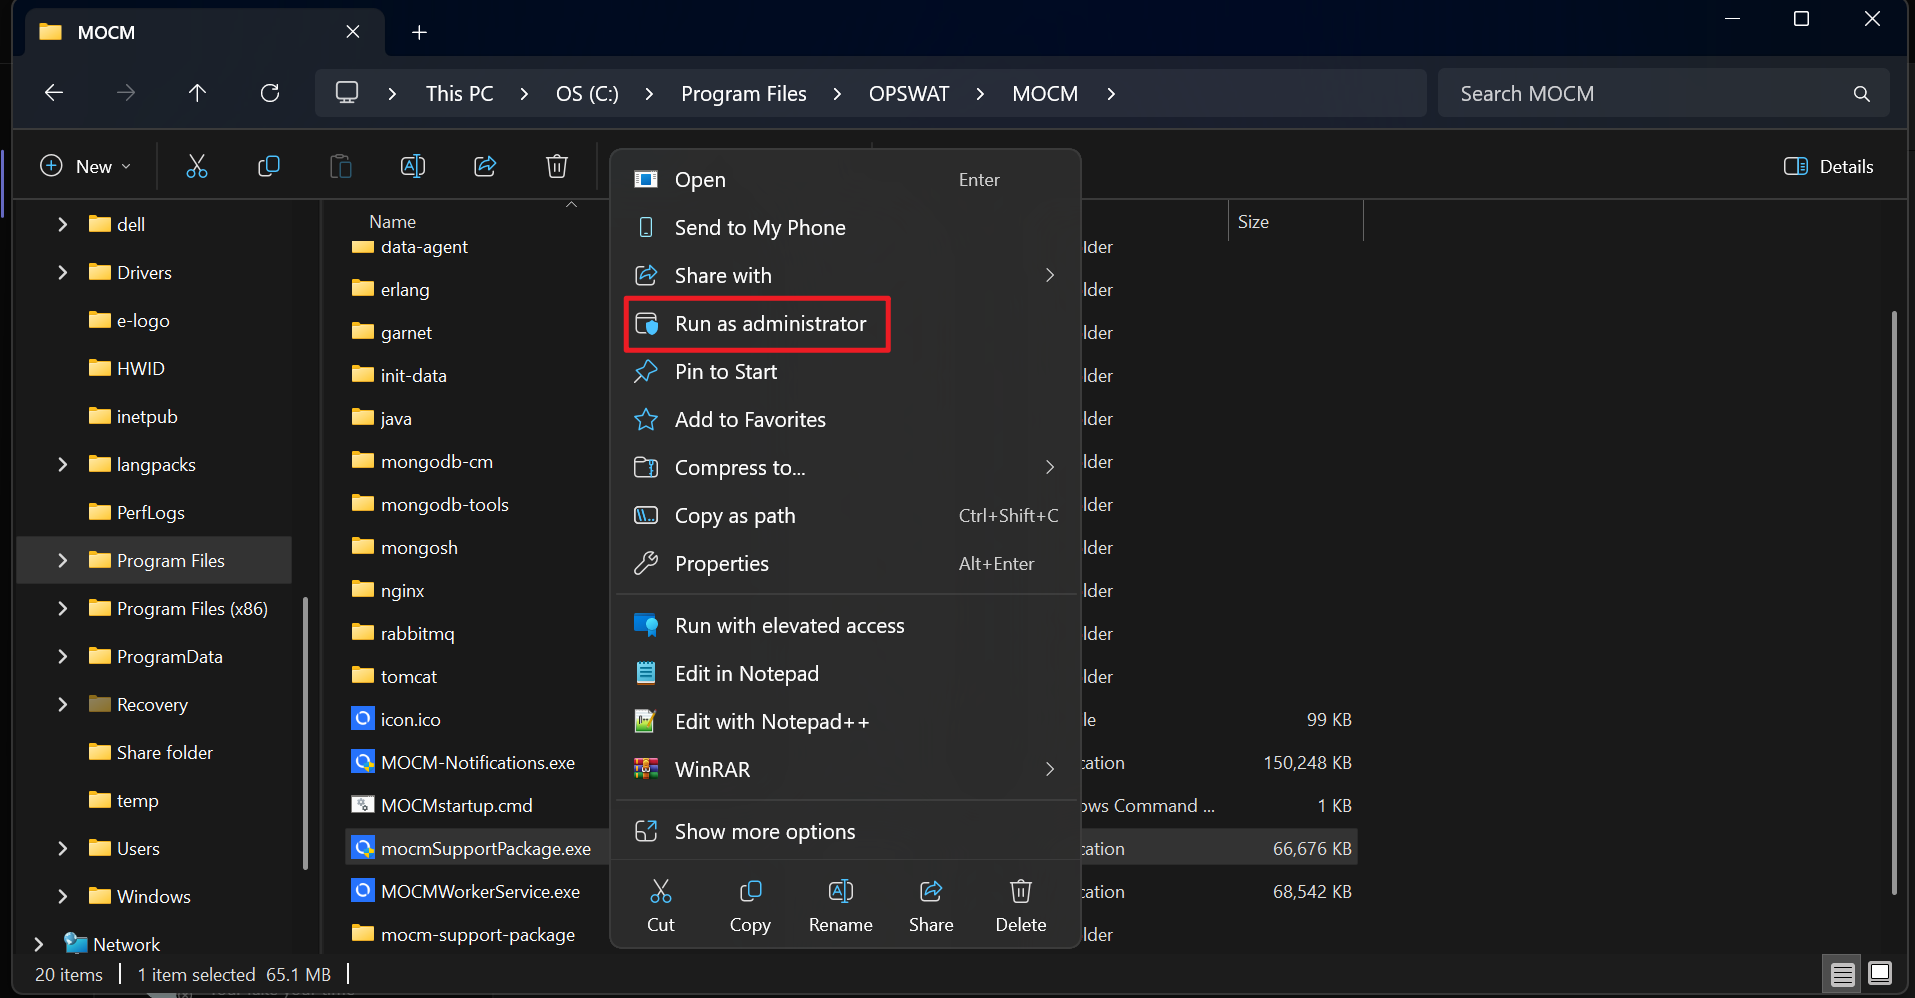This screenshot has height=998, width=1915.
Task: Open the New dropdown button
Action: (86, 166)
